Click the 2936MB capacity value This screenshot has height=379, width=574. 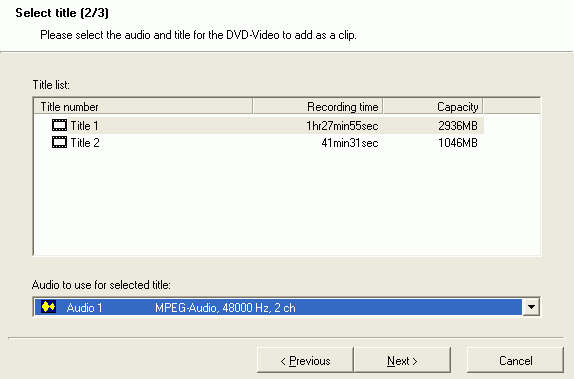coord(458,126)
